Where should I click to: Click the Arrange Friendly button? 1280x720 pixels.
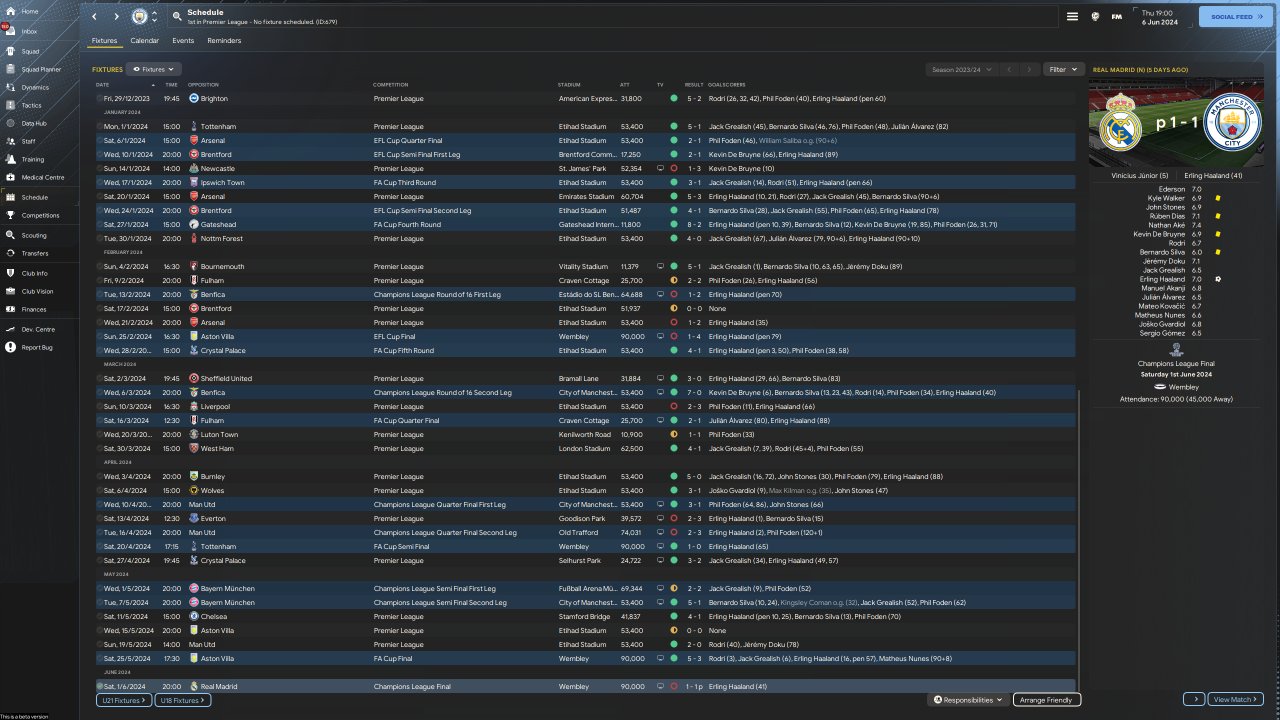click(x=1047, y=700)
